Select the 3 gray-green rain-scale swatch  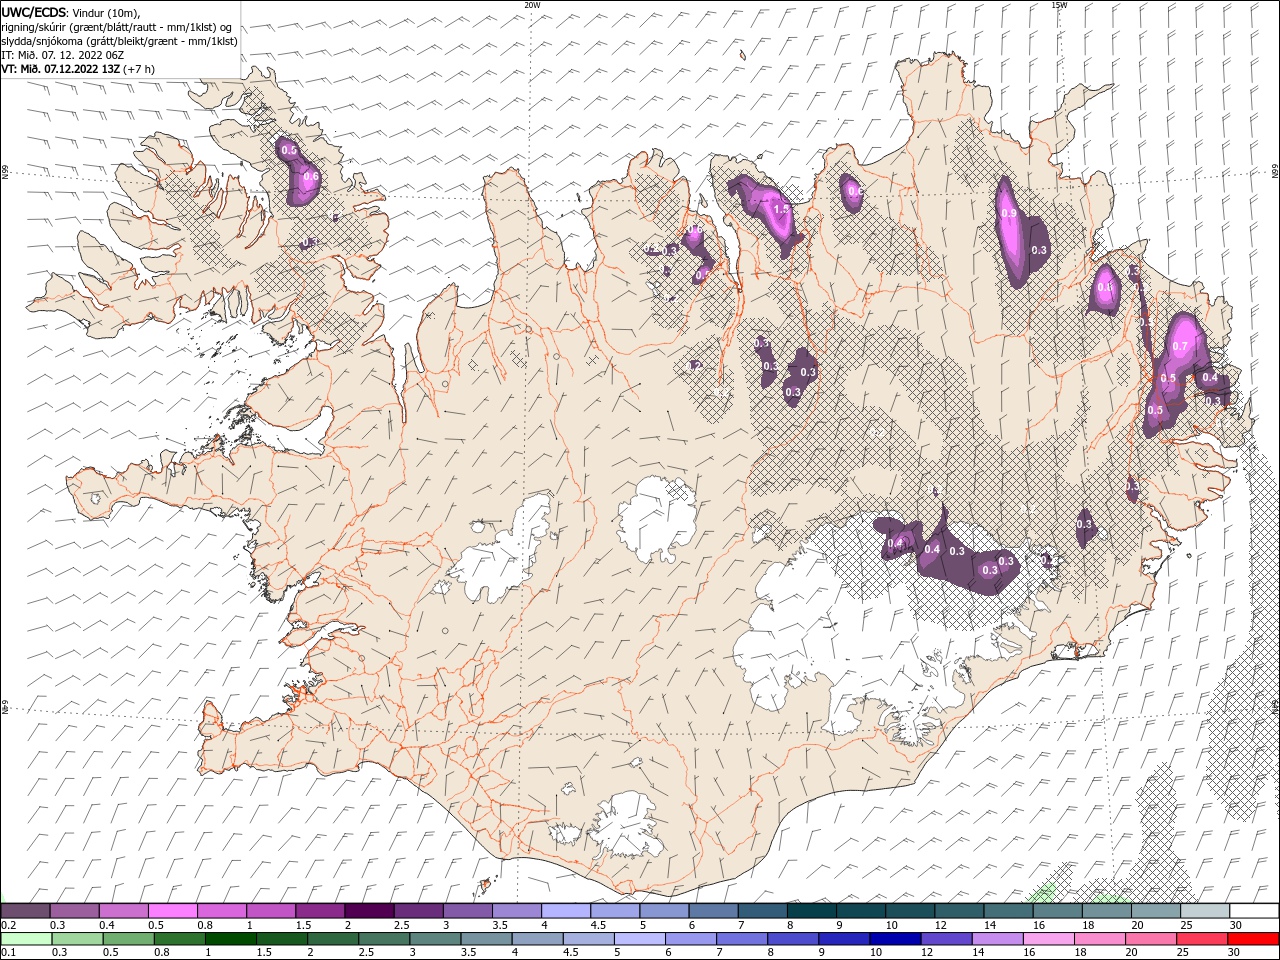[436, 939]
